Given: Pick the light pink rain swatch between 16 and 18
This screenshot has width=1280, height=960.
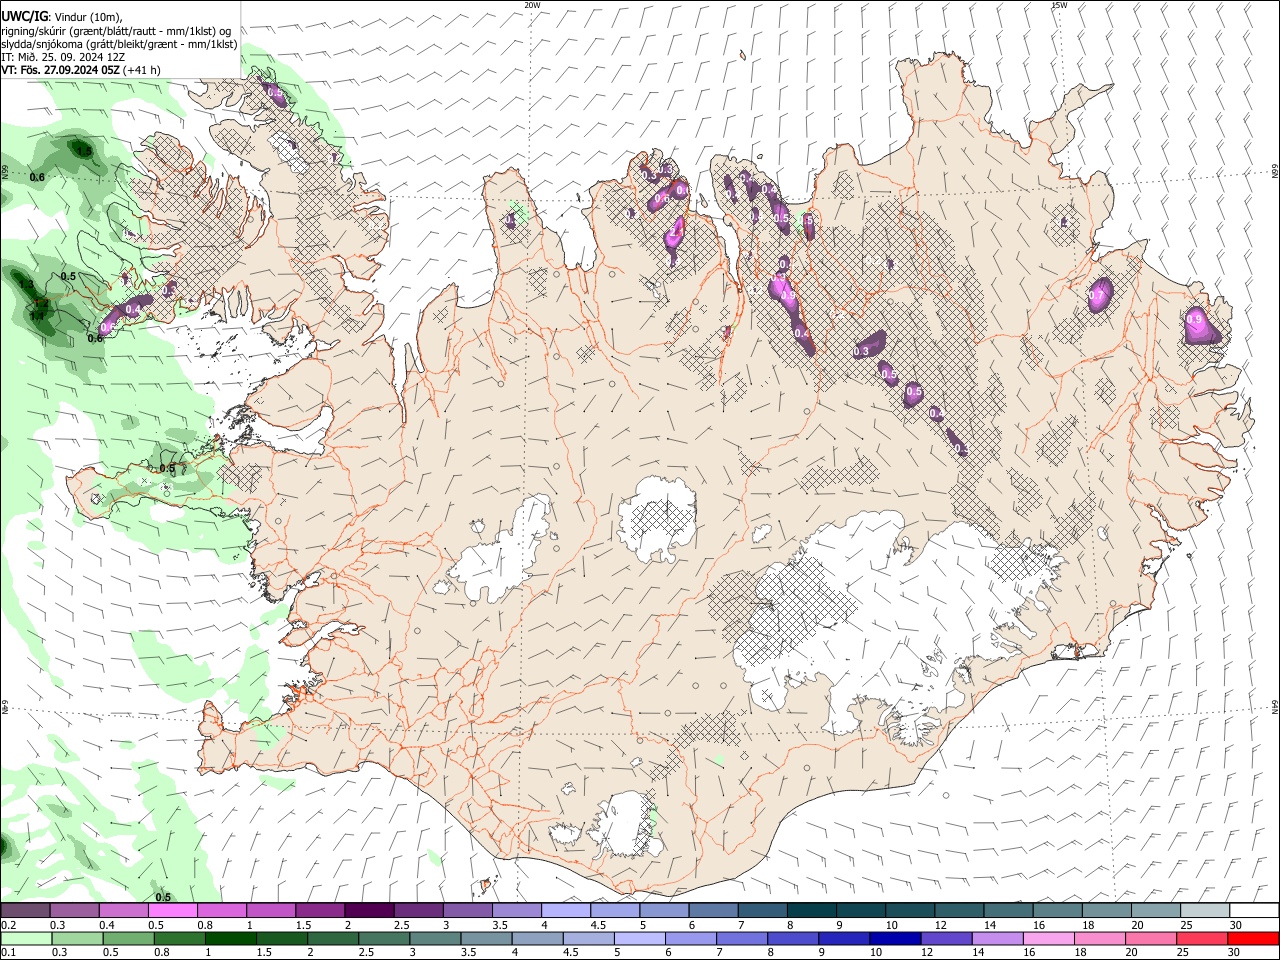Looking at the screenshot, I should pyautogui.click(x=1047, y=939).
